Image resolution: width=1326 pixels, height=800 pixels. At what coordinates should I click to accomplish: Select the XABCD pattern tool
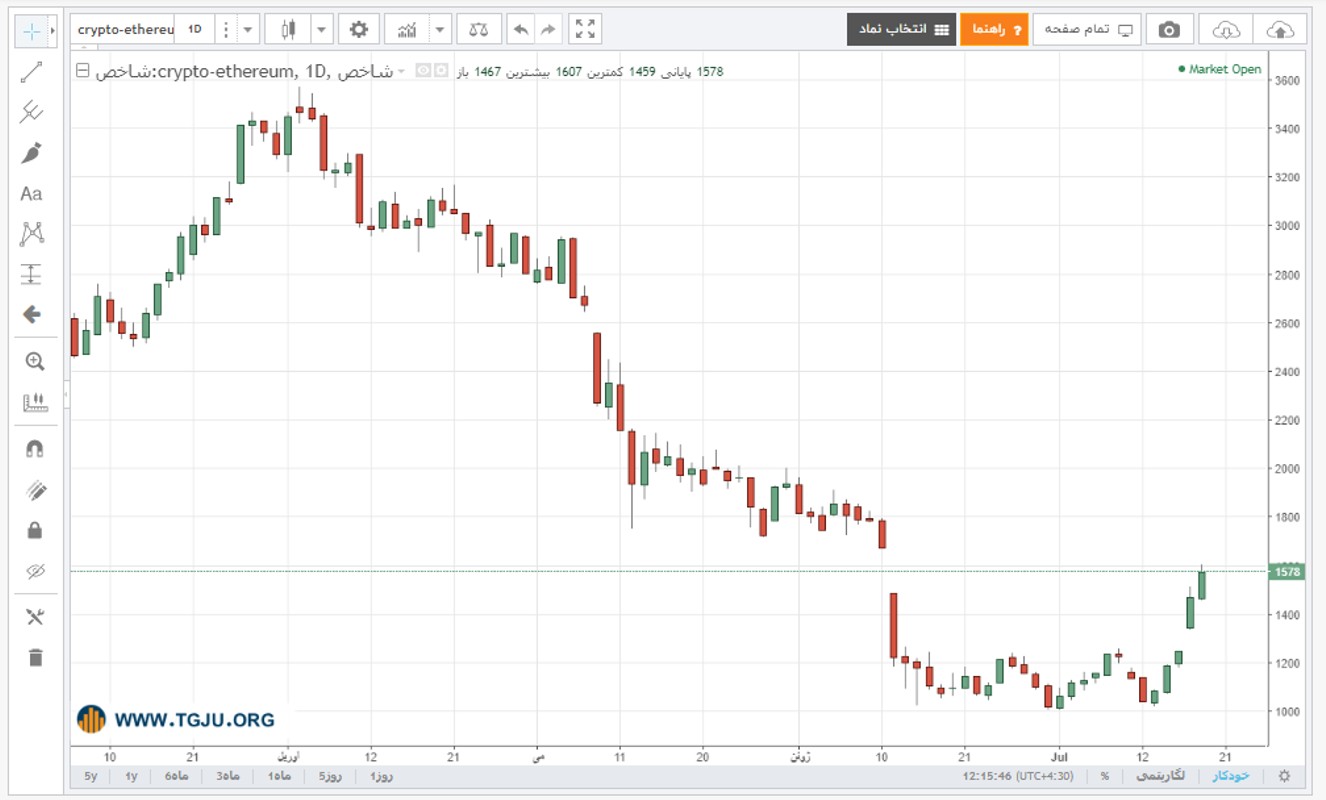(x=32, y=234)
